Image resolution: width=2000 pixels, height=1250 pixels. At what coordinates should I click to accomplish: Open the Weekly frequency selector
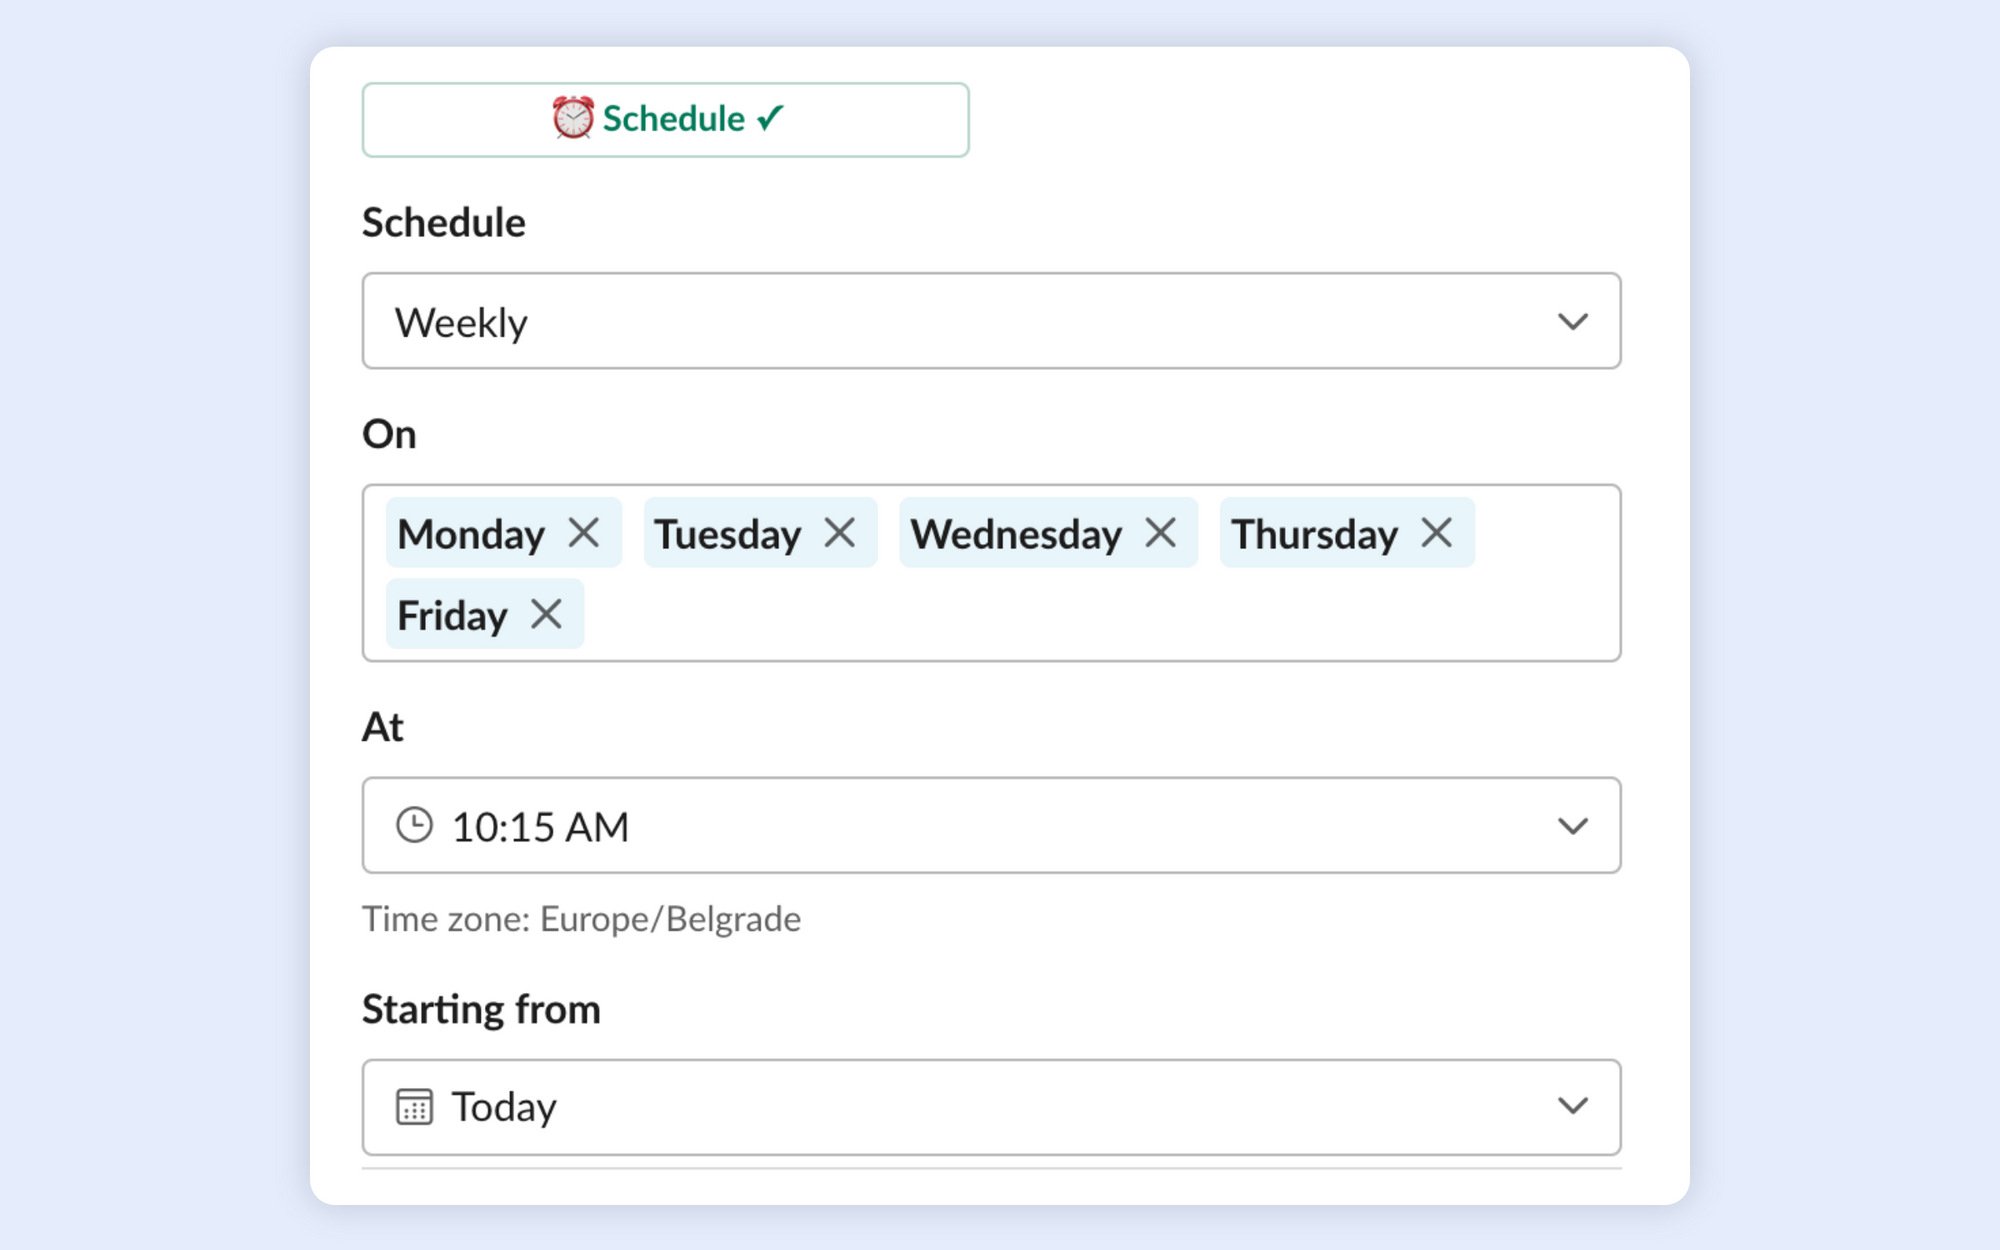[x=991, y=321]
